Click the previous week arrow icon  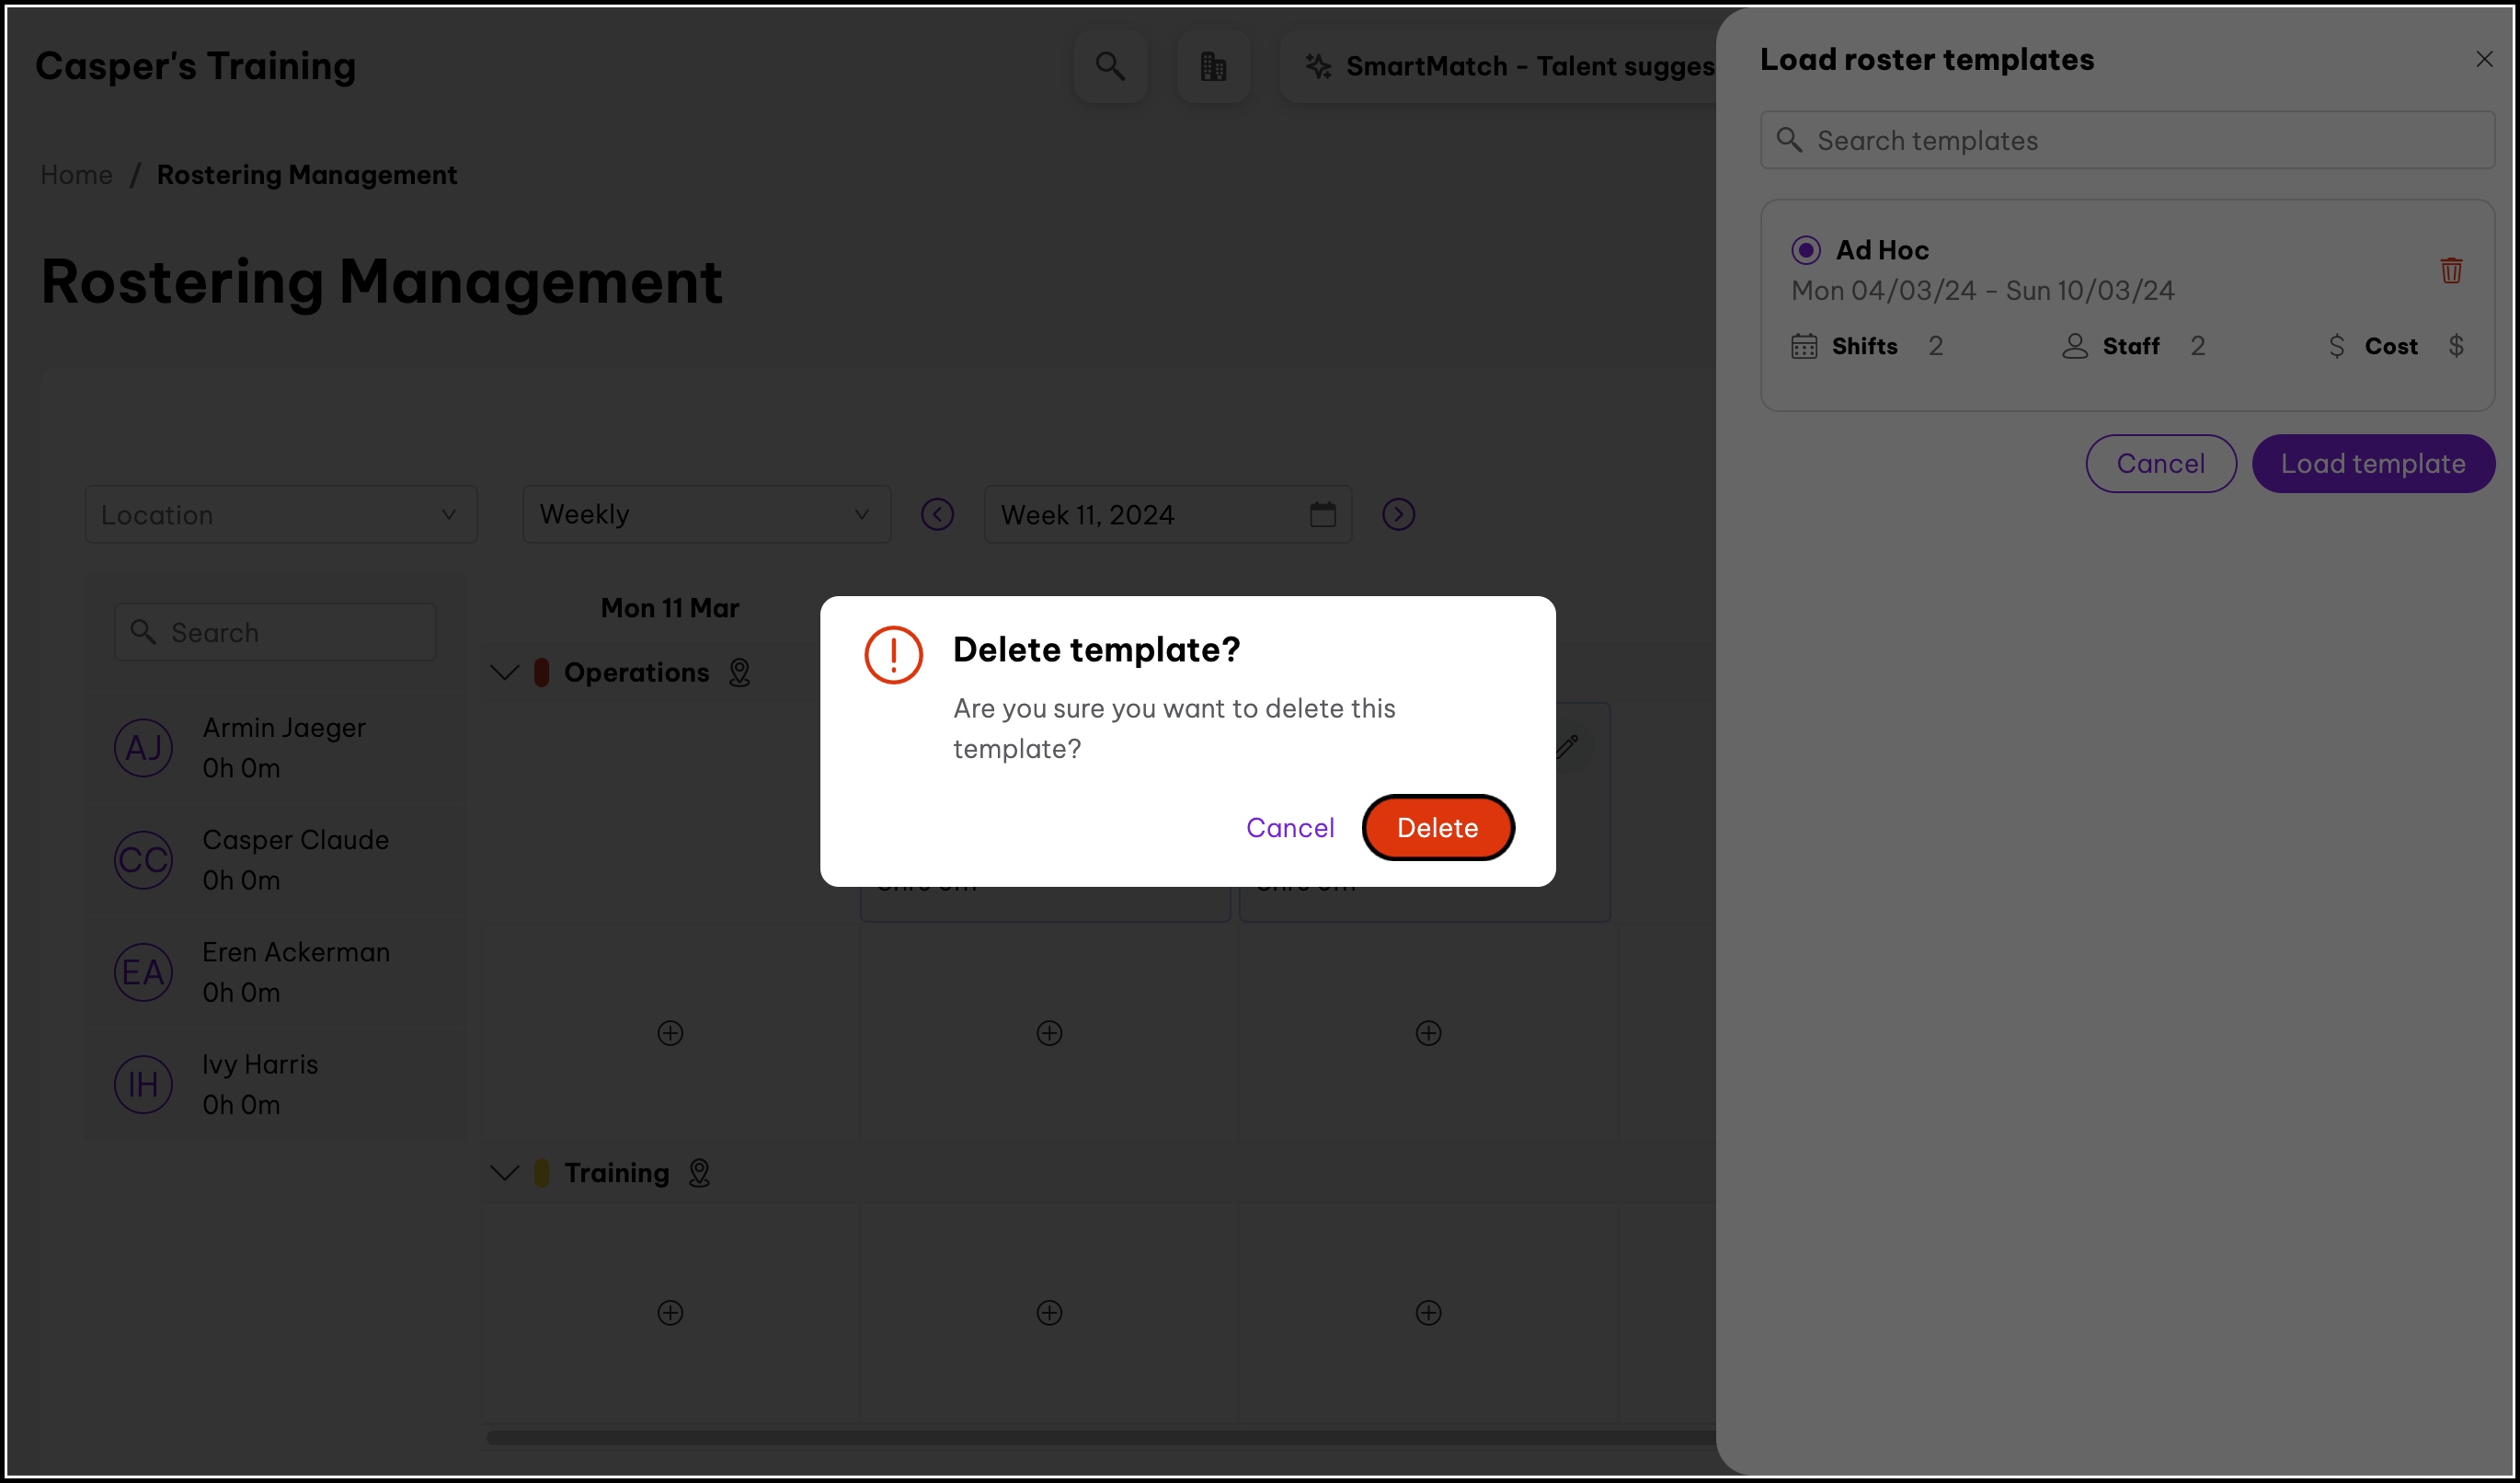coord(937,514)
